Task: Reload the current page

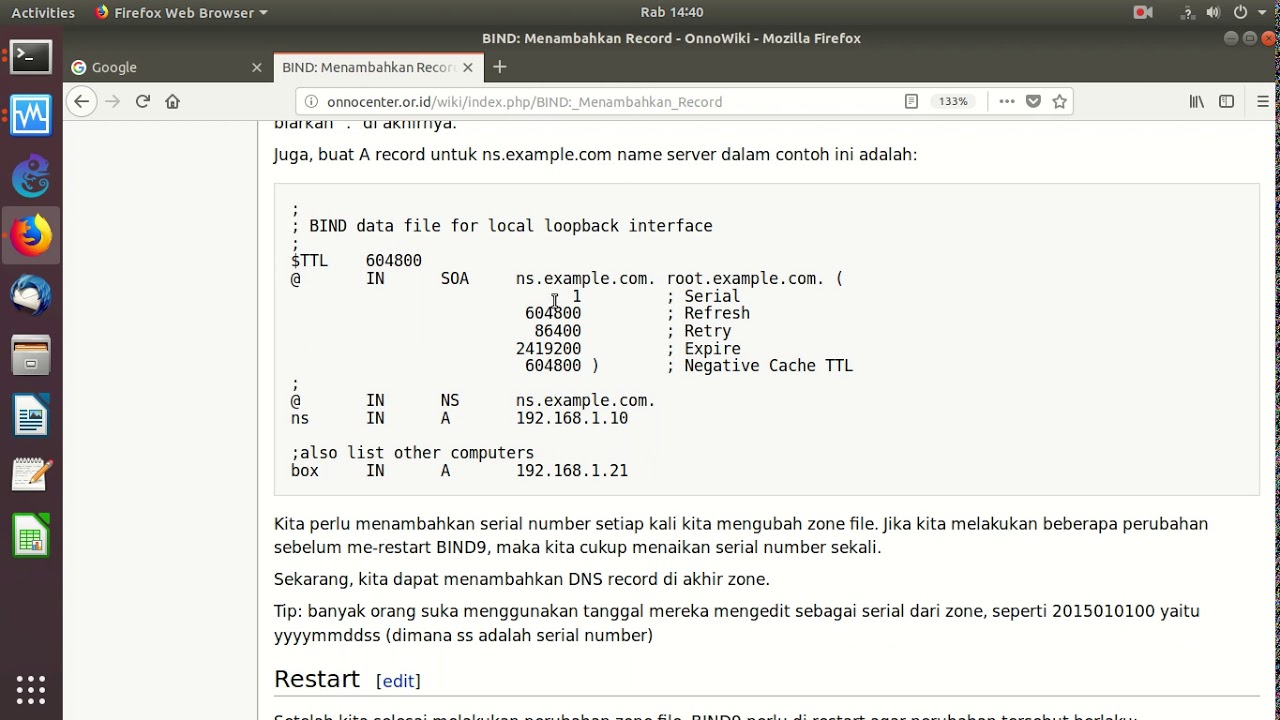Action: [142, 101]
